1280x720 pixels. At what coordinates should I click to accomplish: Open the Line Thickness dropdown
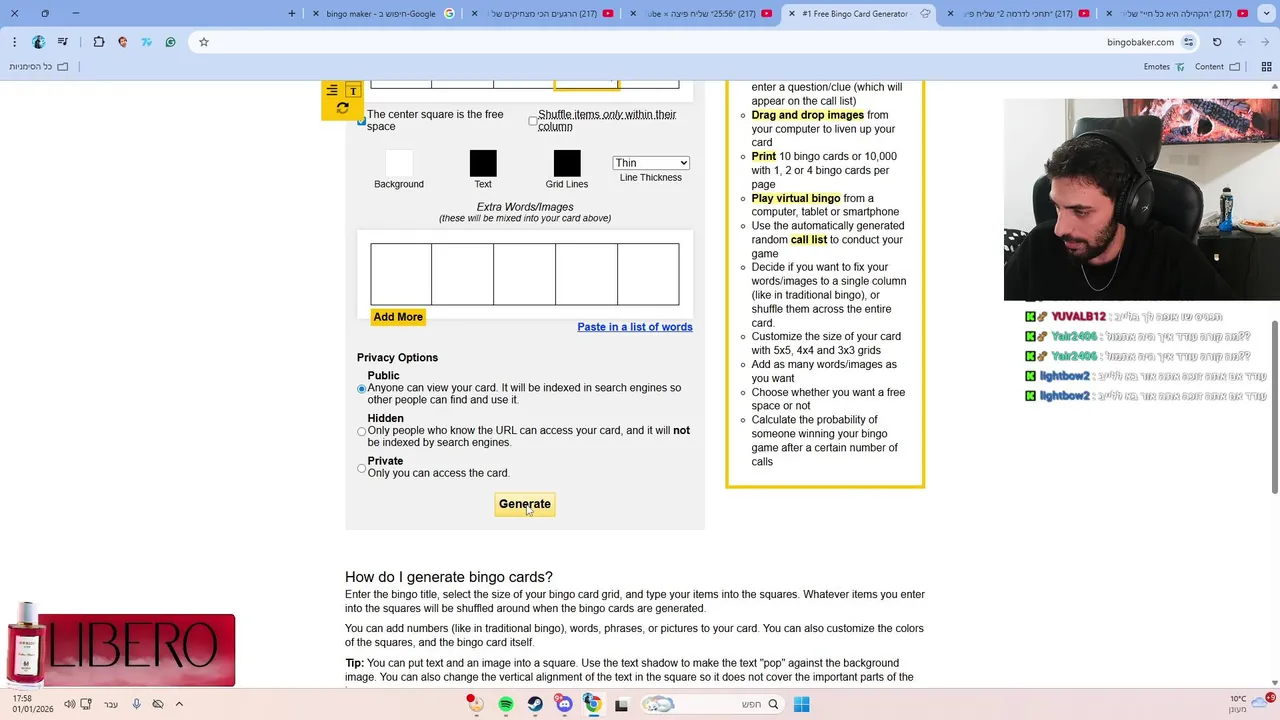tap(651, 163)
